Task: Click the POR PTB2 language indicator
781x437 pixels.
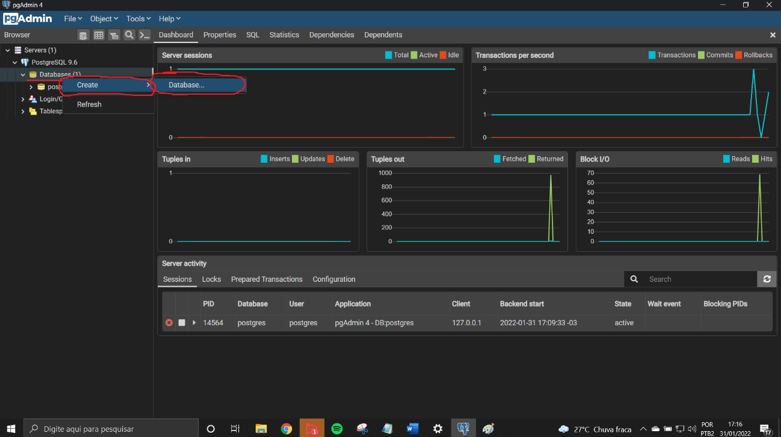Action: (x=707, y=429)
